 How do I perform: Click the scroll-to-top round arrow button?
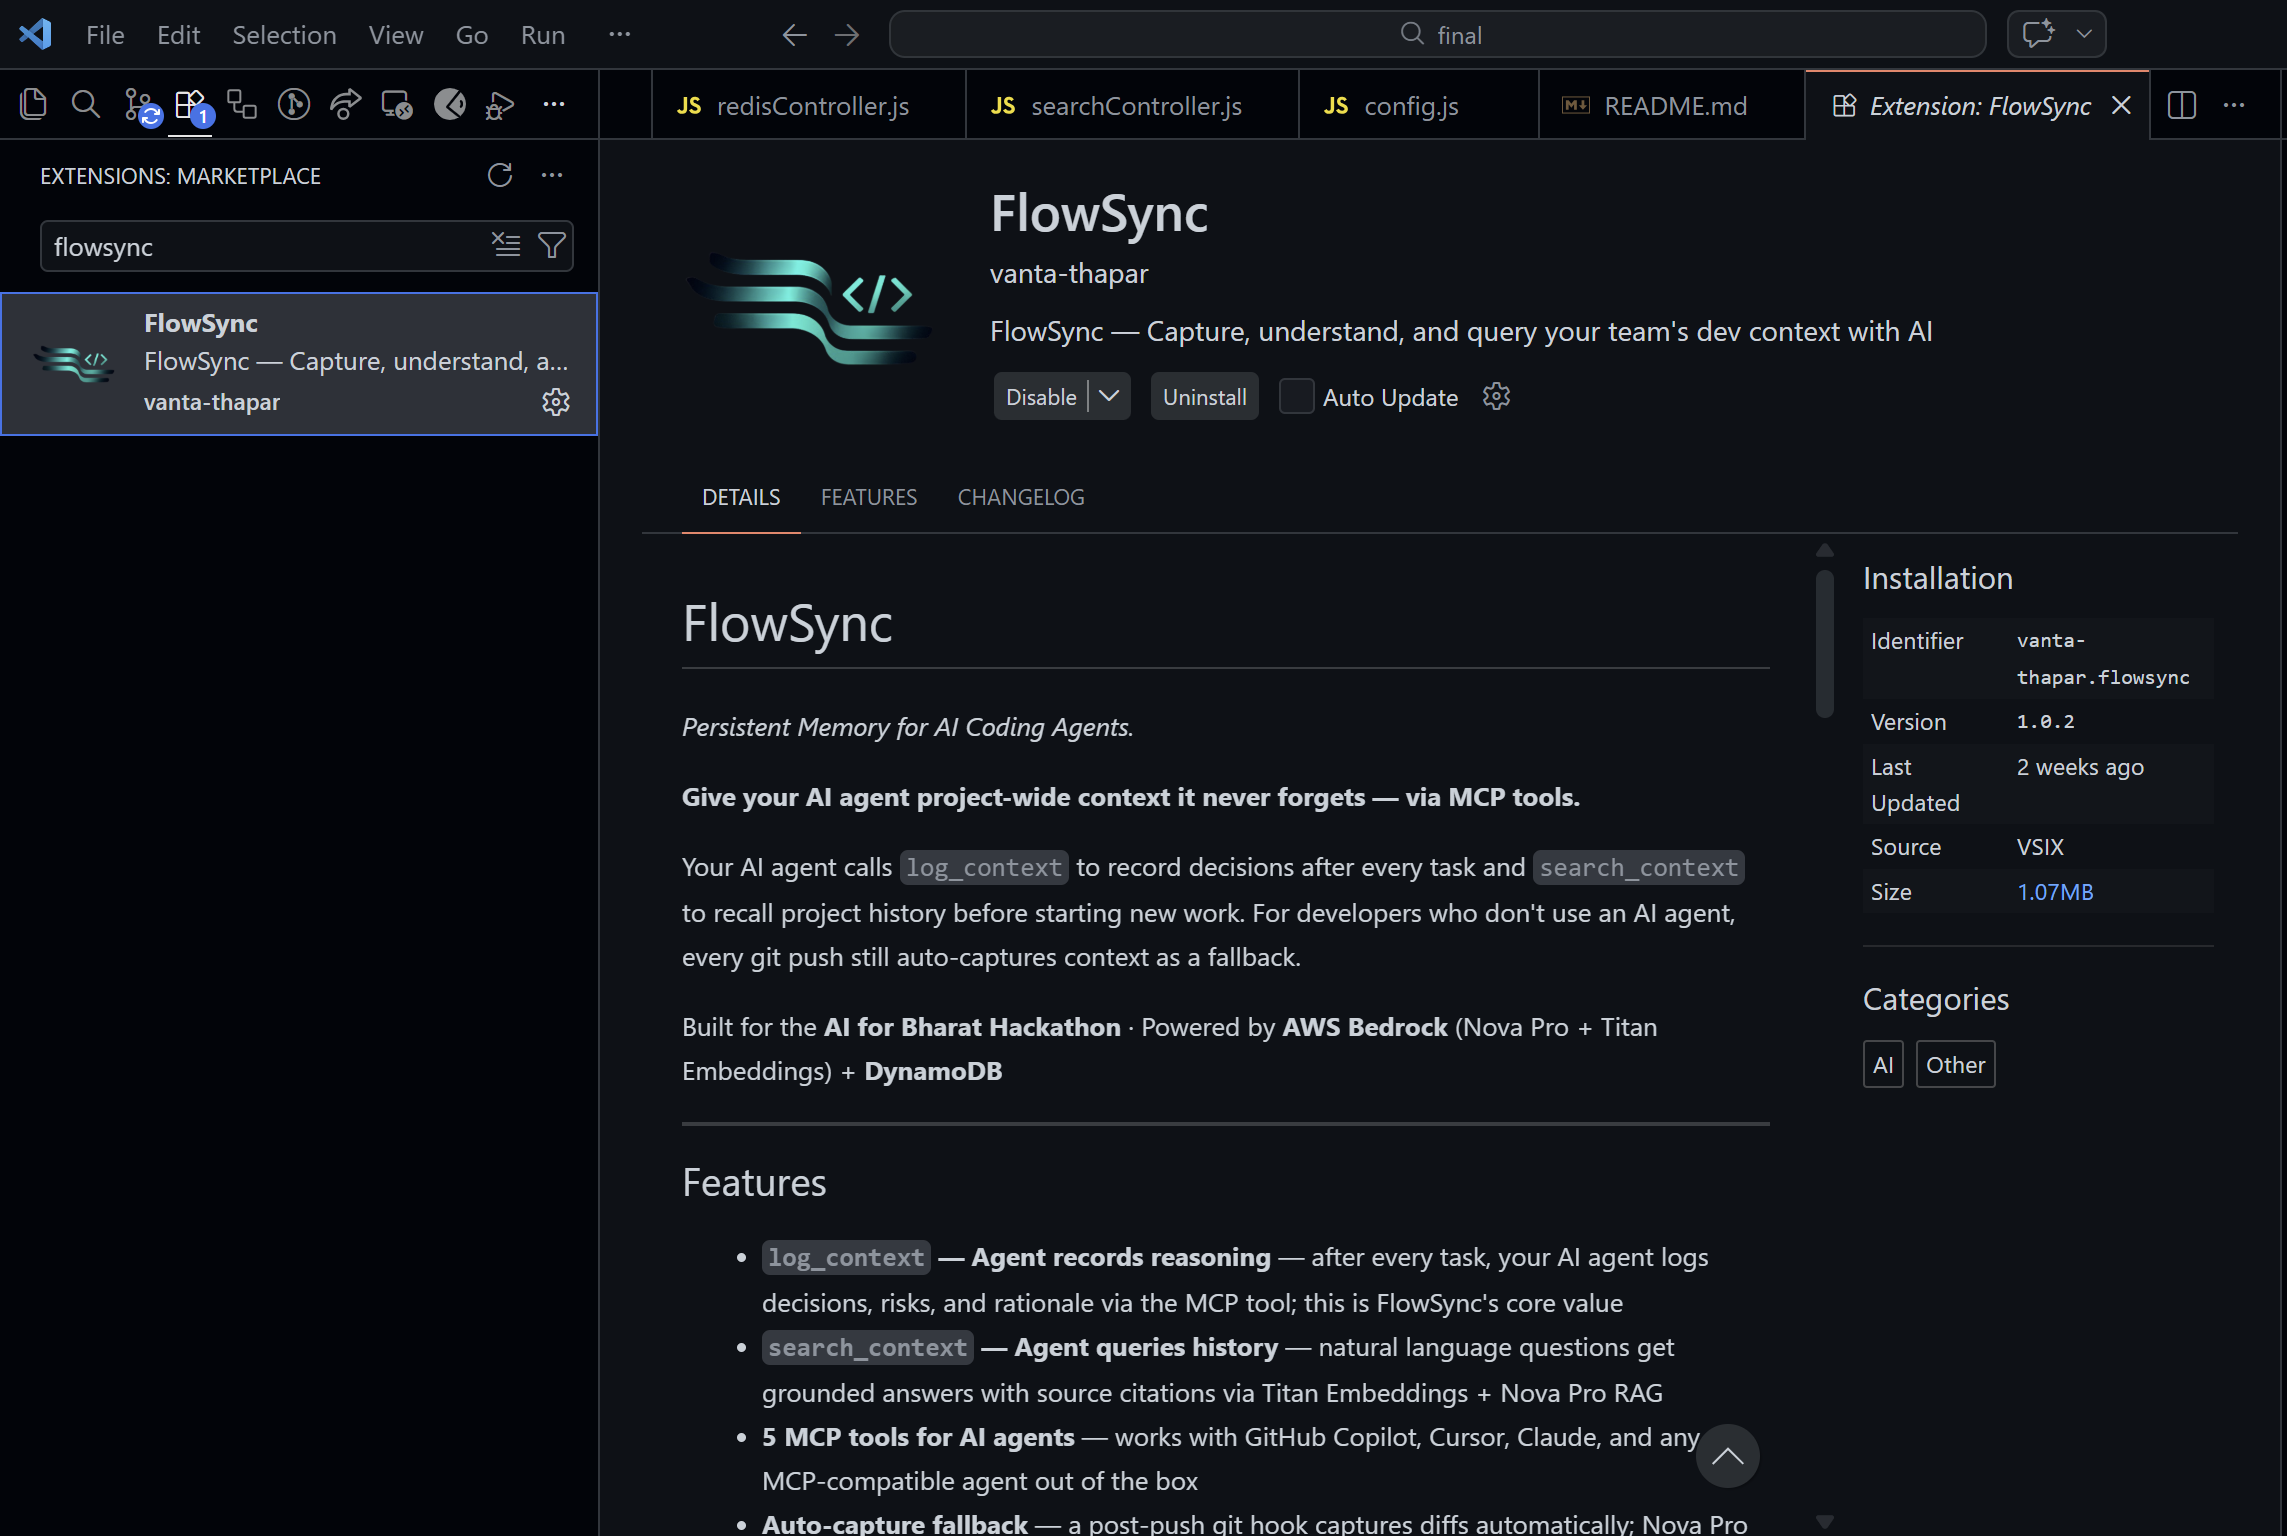1727,1456
